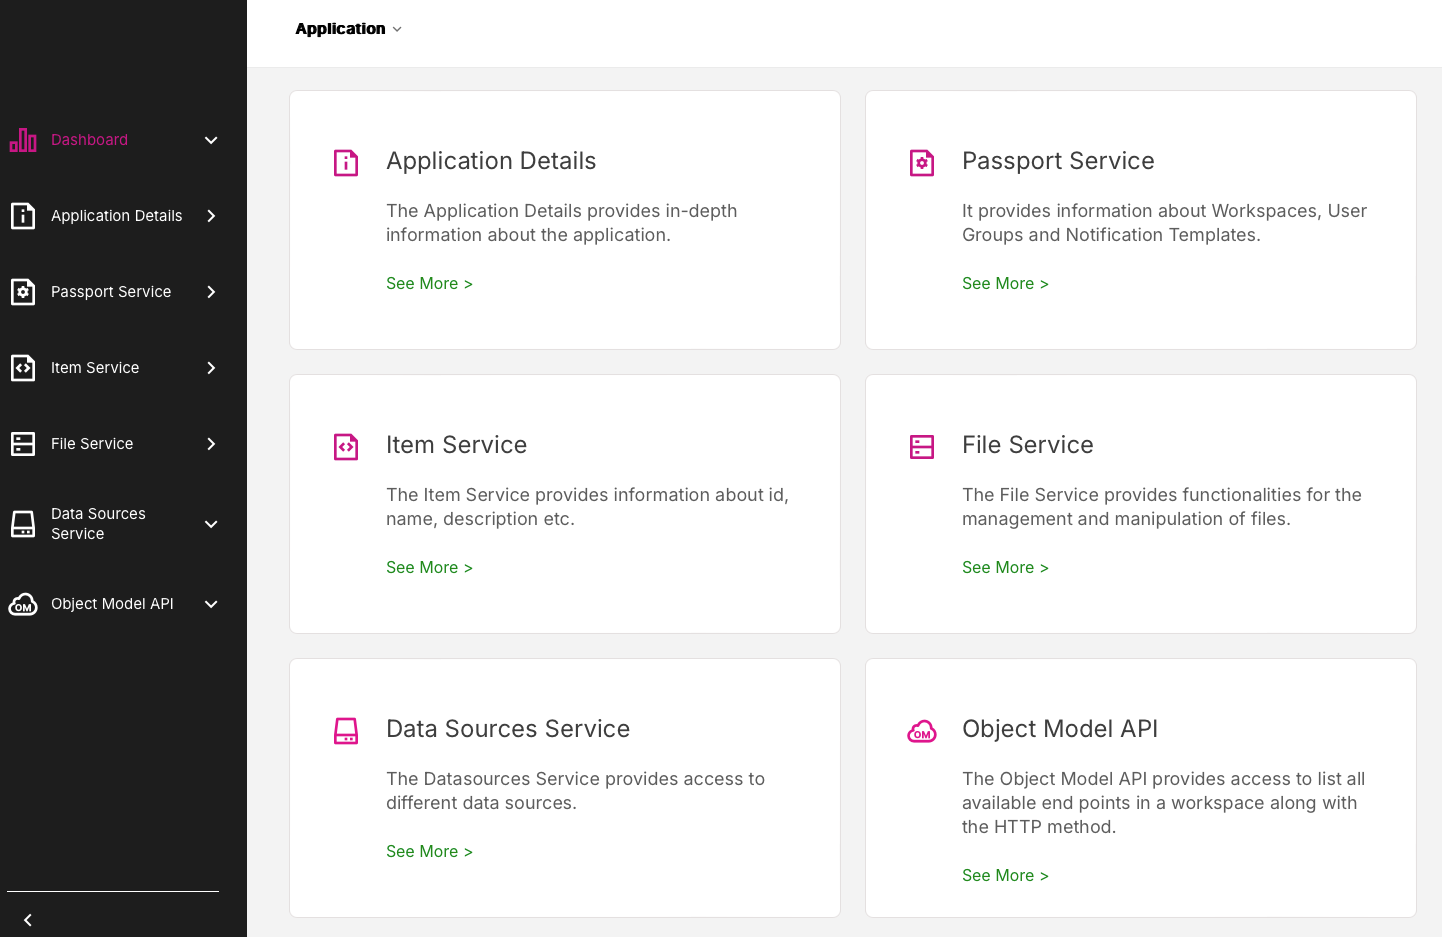Click the File Service icon in sidebar

tap(23, 444)
